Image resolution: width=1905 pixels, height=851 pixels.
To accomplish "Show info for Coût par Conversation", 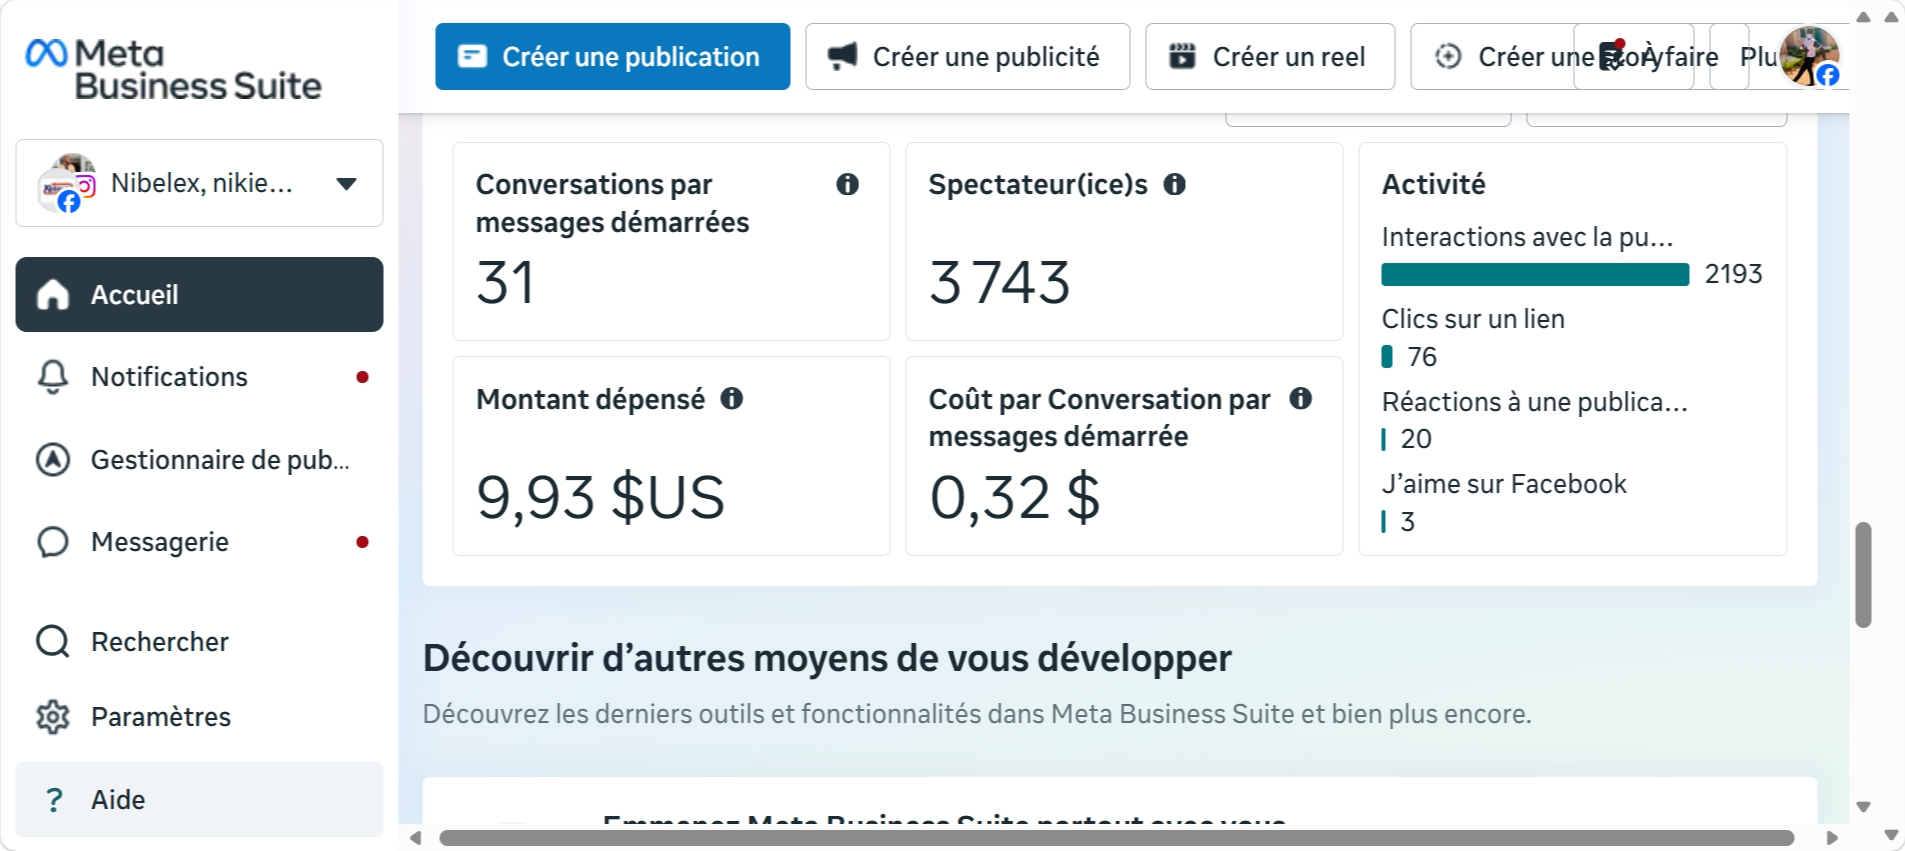I will 1300,399.
